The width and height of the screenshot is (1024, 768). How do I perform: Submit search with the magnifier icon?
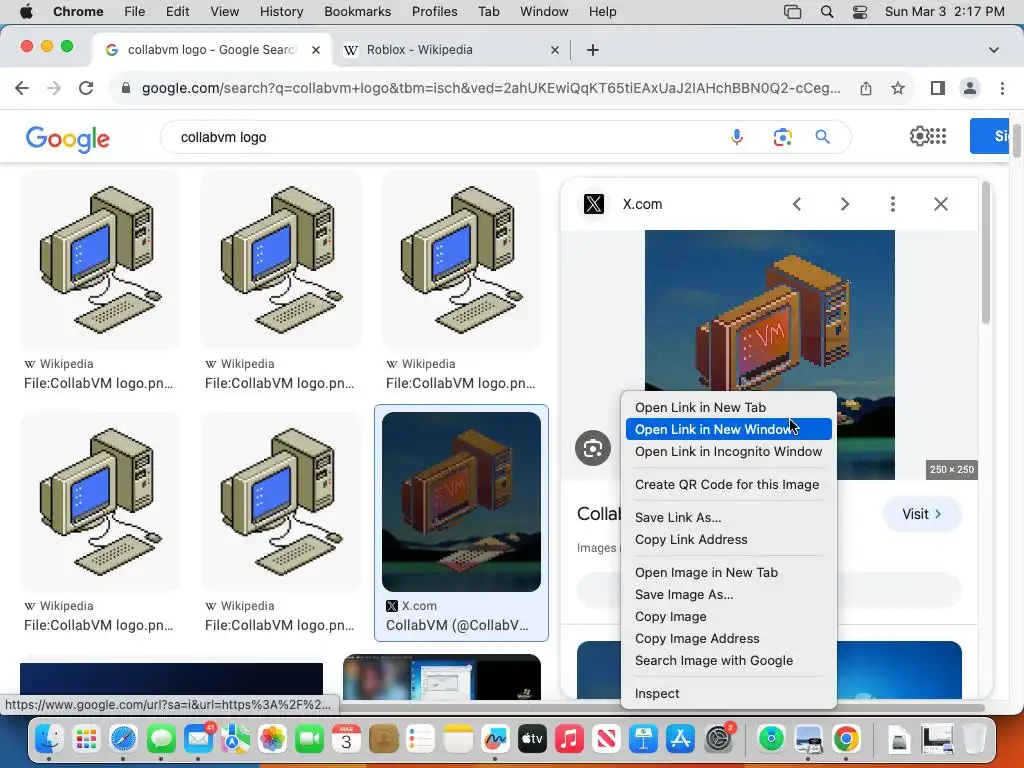[x=822, y=137]
